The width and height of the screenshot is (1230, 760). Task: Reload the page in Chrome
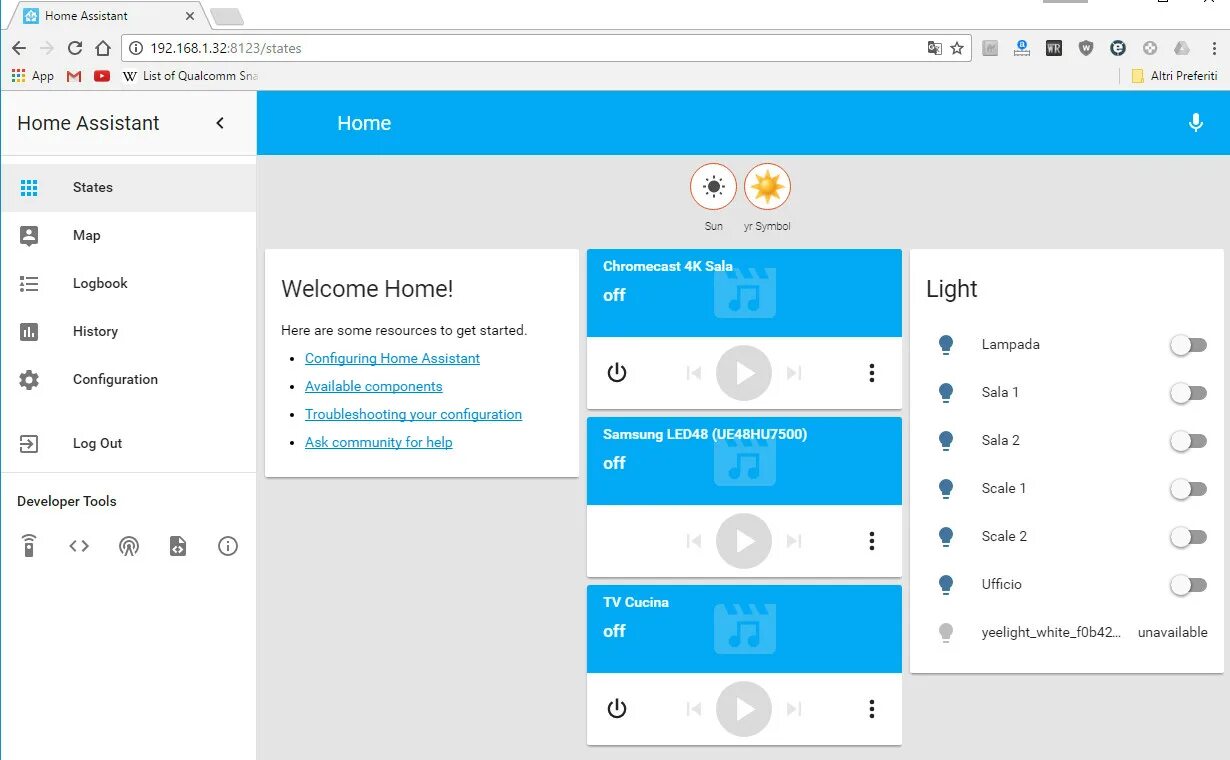click(x=74, y=48)
